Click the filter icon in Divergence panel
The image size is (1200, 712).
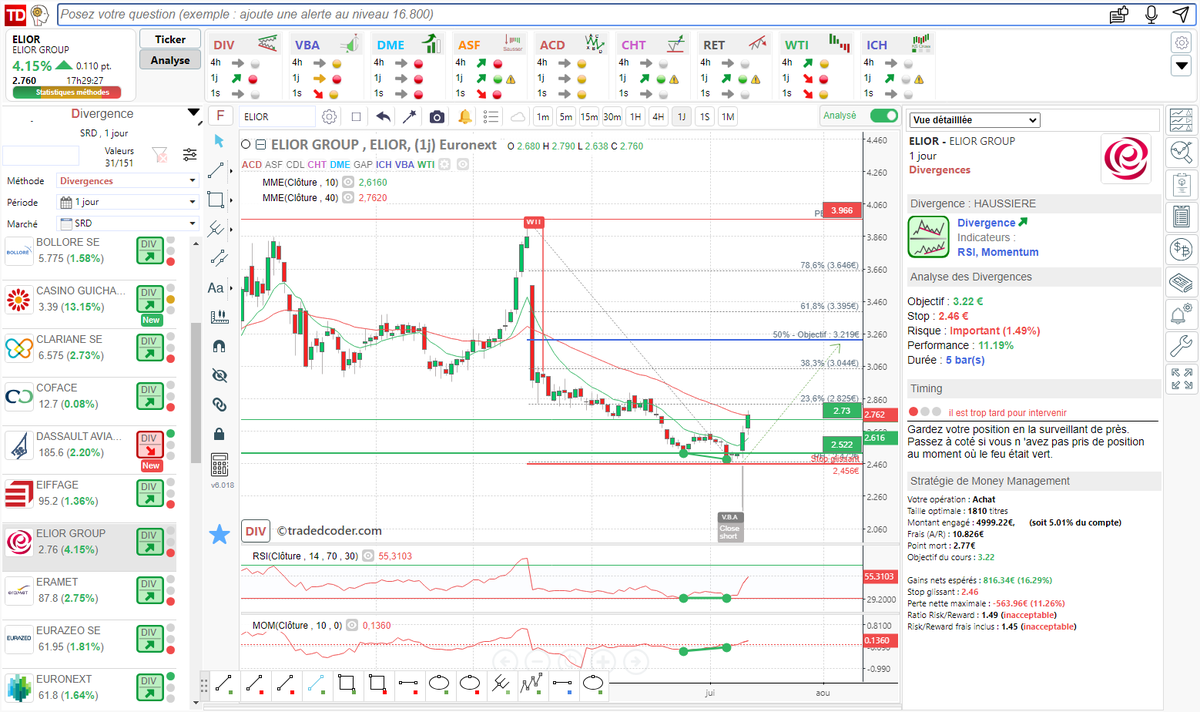coord(159,155)
